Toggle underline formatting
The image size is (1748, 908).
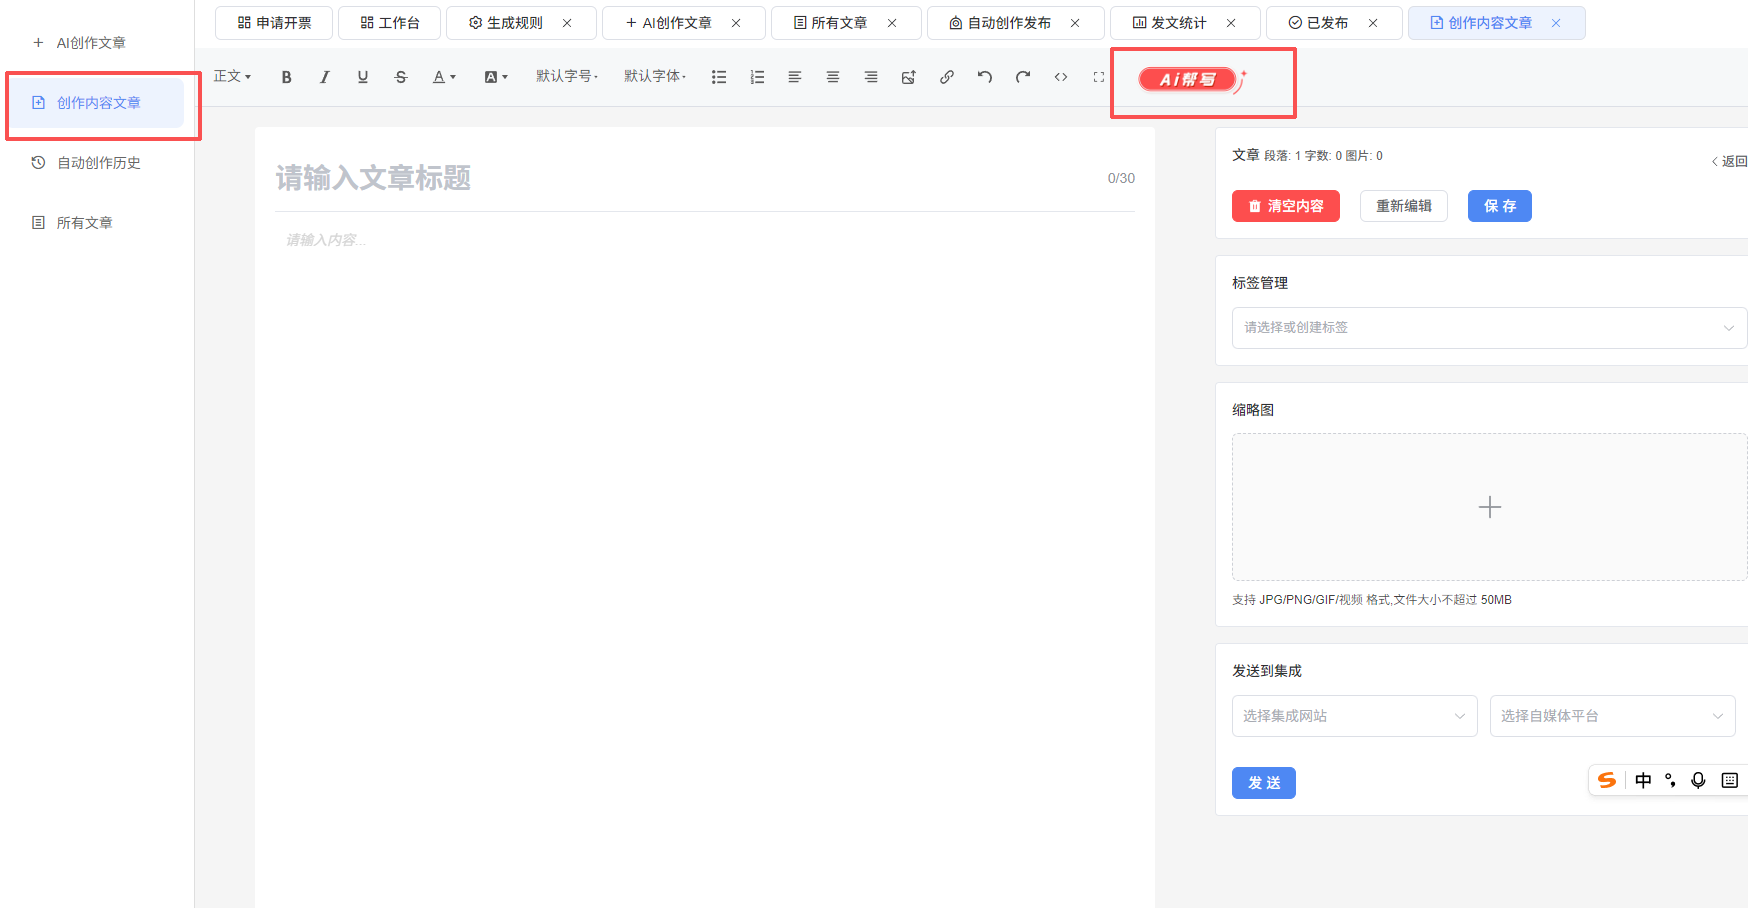coord(362,77)
